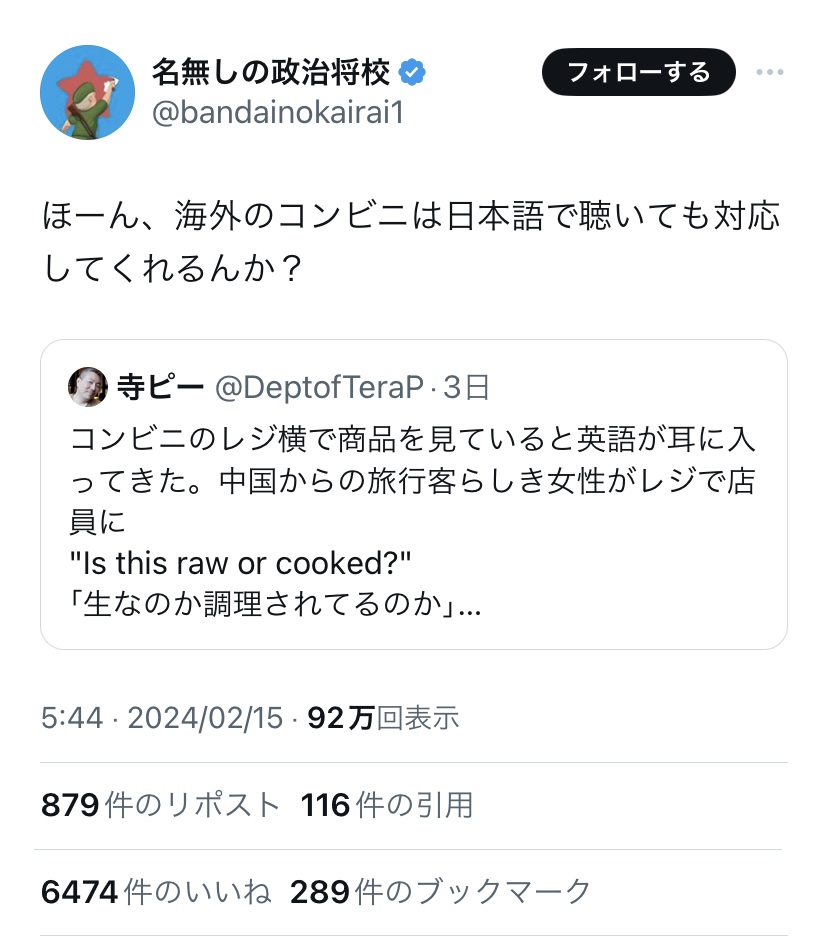
Task: Open the quoted post's Japanese body text
Action: (412, 480)
